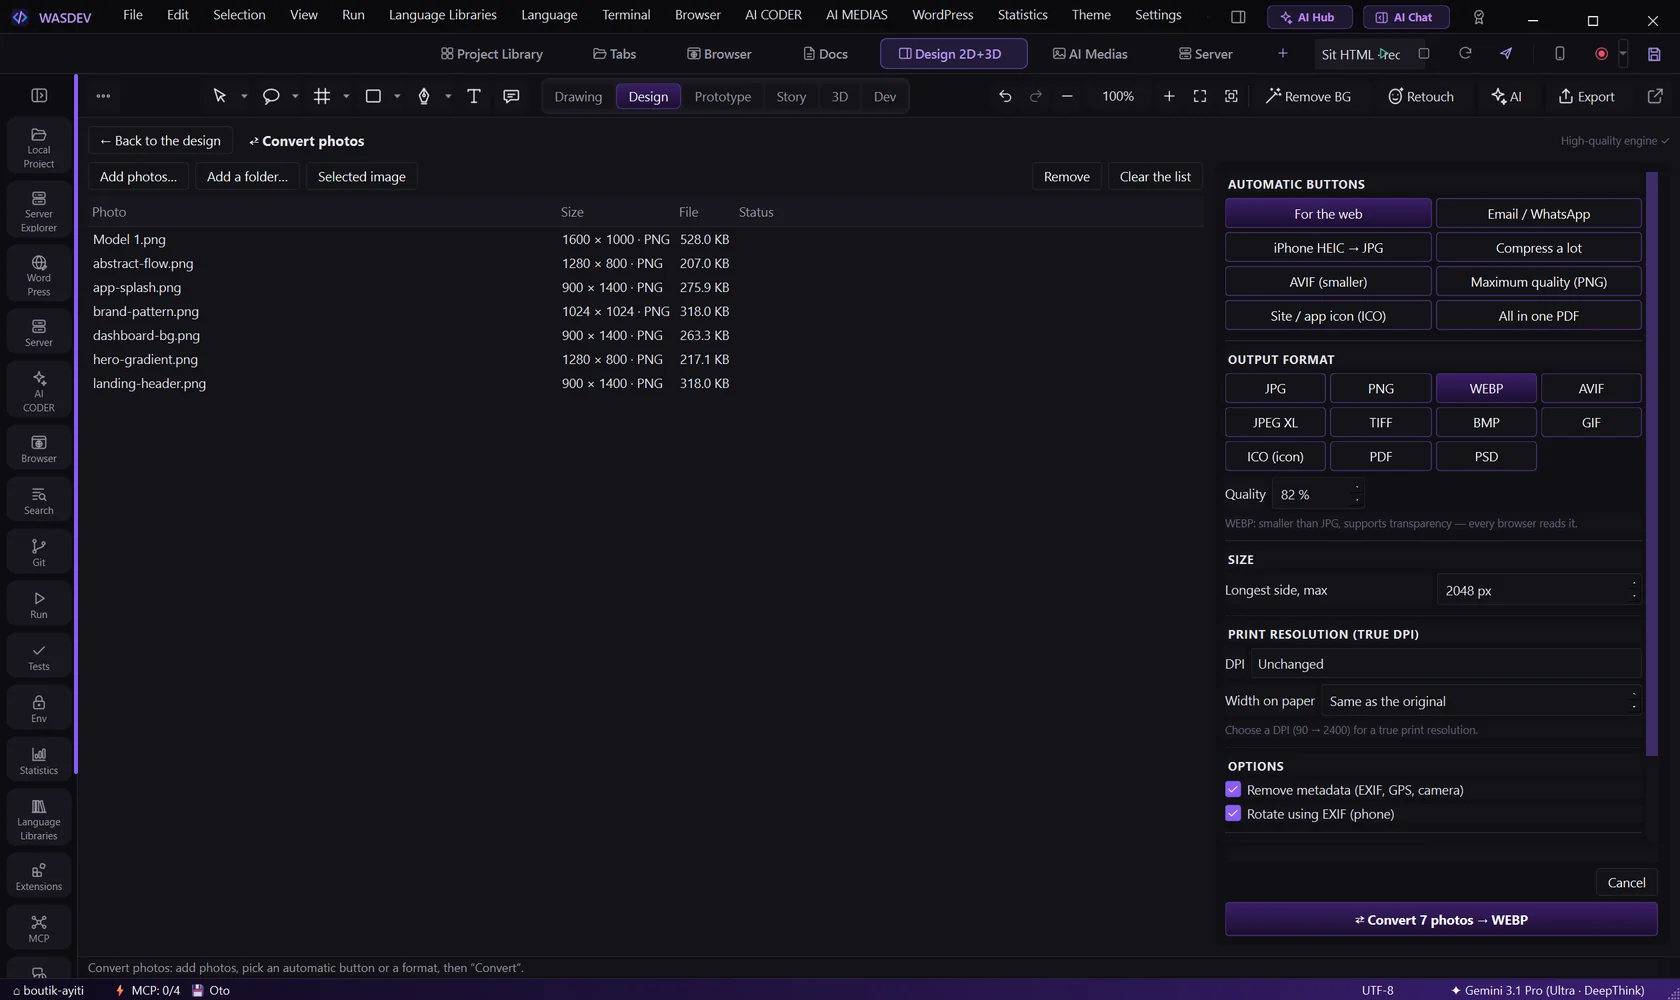The image size is (1680, 1000).
Task: Select the Text tool in toolbar
Action: pos(474,96)
